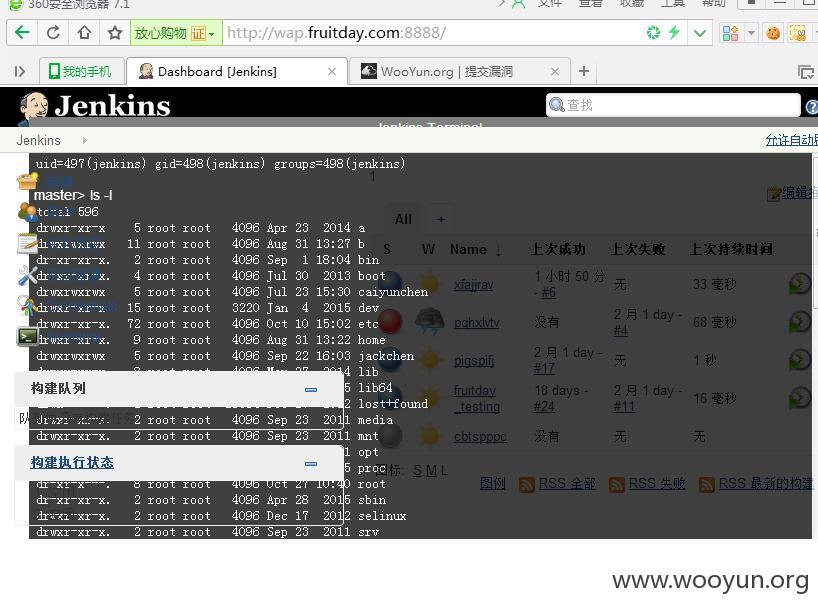Expand the breadcrumb arrow after Jenkins

(x=85, y=140)
